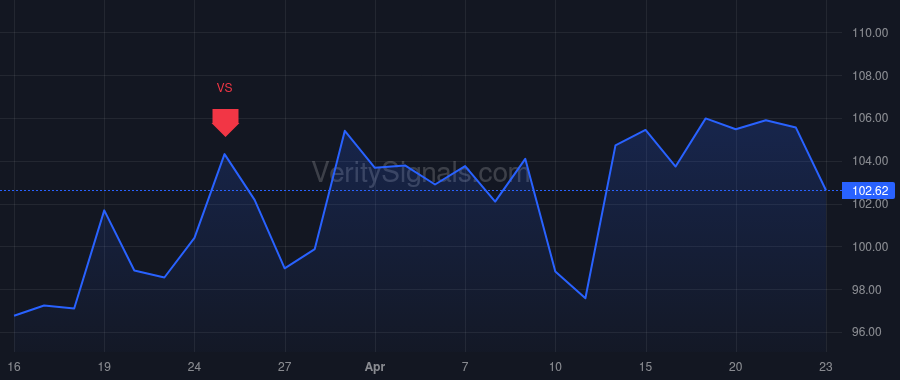Click the Apr month label on time axis
900x380 pixels.
coord(375,367)
